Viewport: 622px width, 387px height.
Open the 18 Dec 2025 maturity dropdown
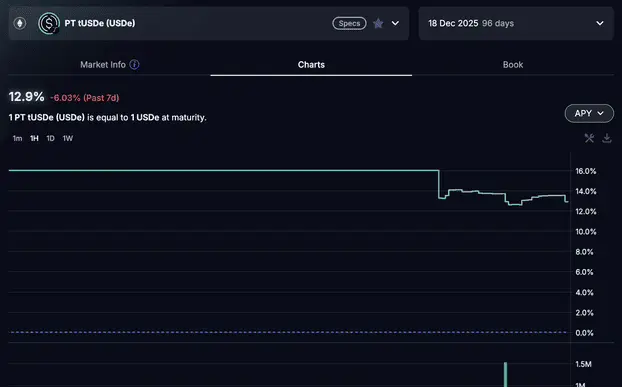pos(516,23)
